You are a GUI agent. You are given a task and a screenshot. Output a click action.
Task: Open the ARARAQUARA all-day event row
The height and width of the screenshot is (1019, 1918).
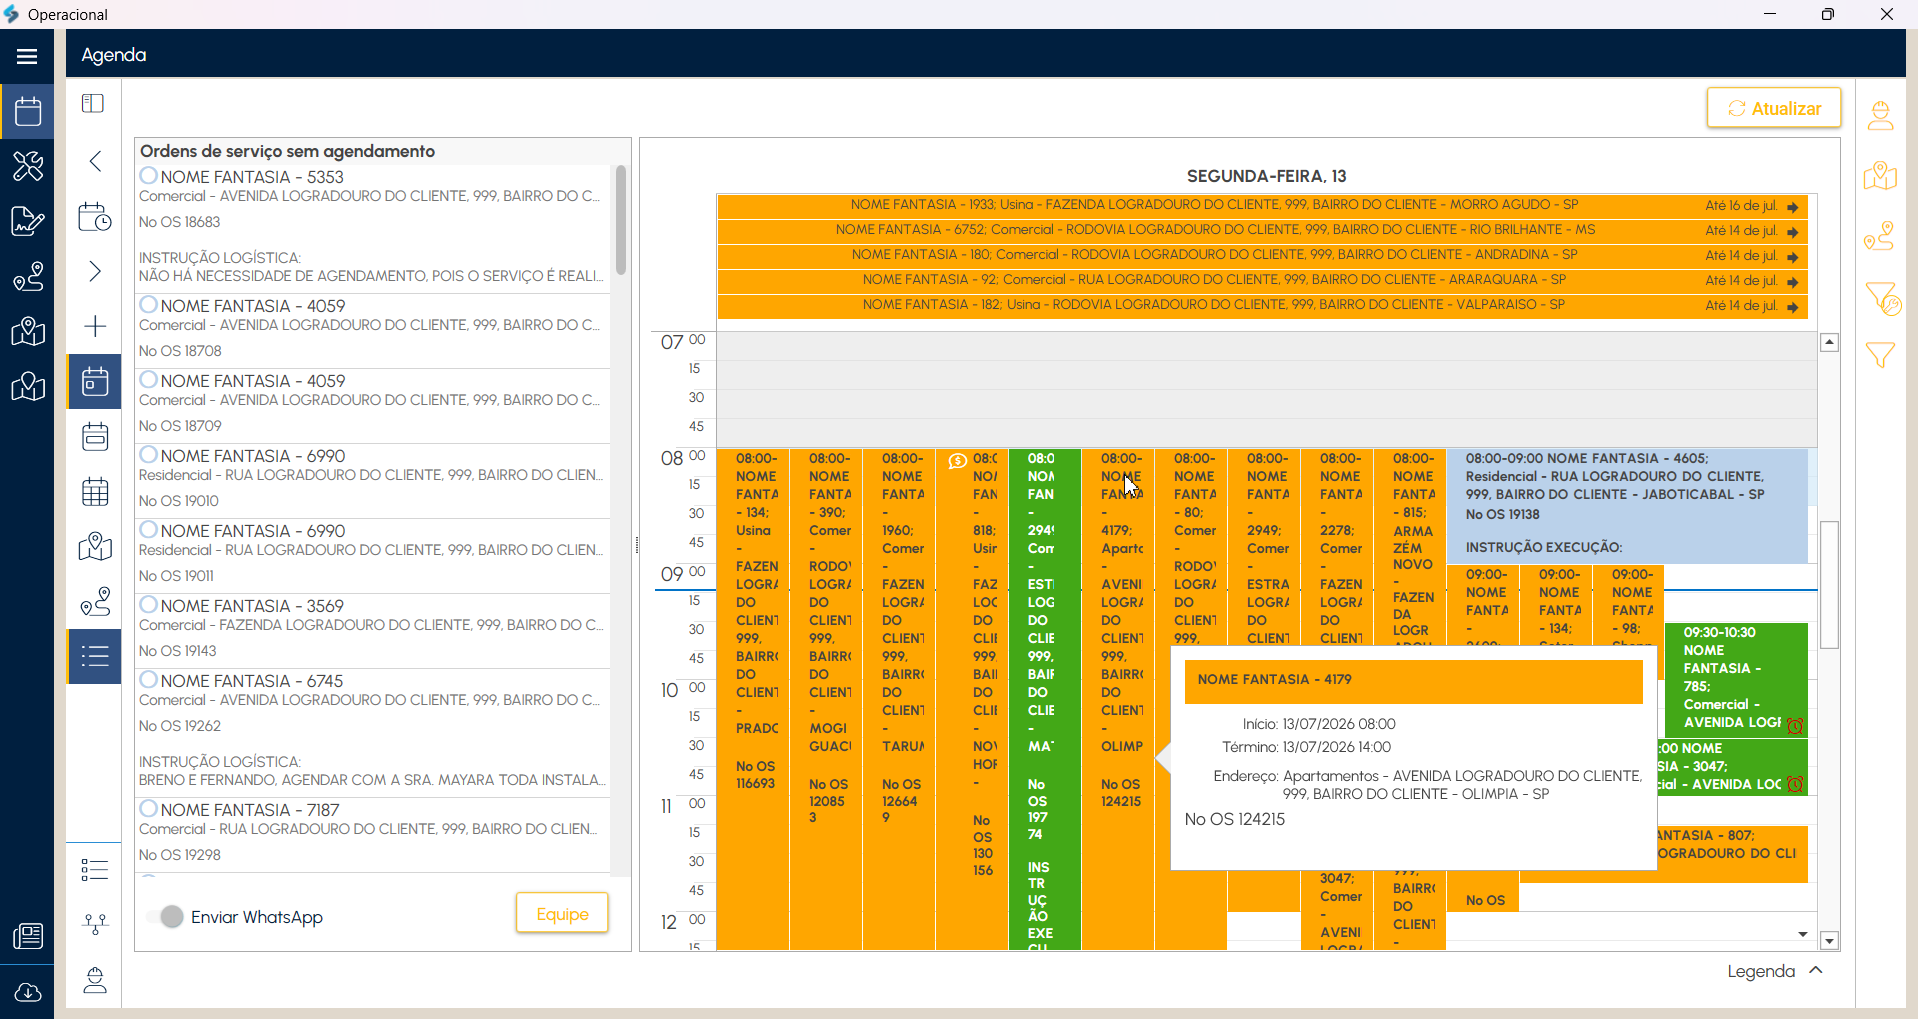pos(1262,281)
